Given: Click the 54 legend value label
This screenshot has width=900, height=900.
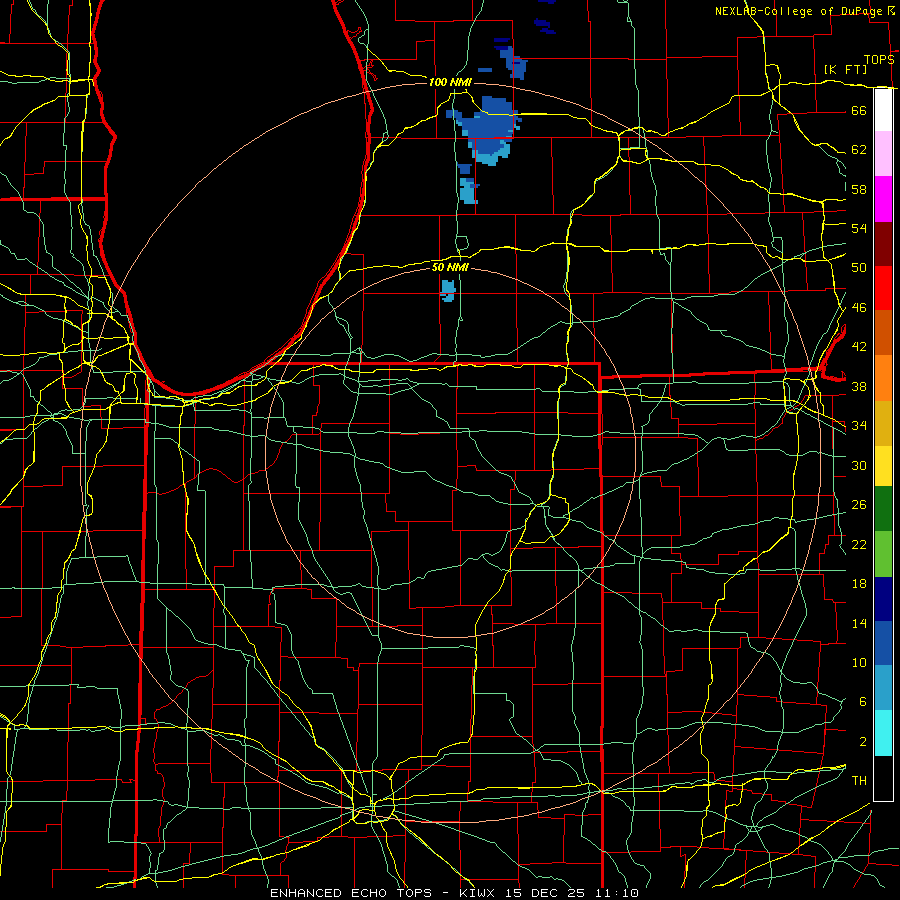Looking at the screenshot, I should 859,228.
